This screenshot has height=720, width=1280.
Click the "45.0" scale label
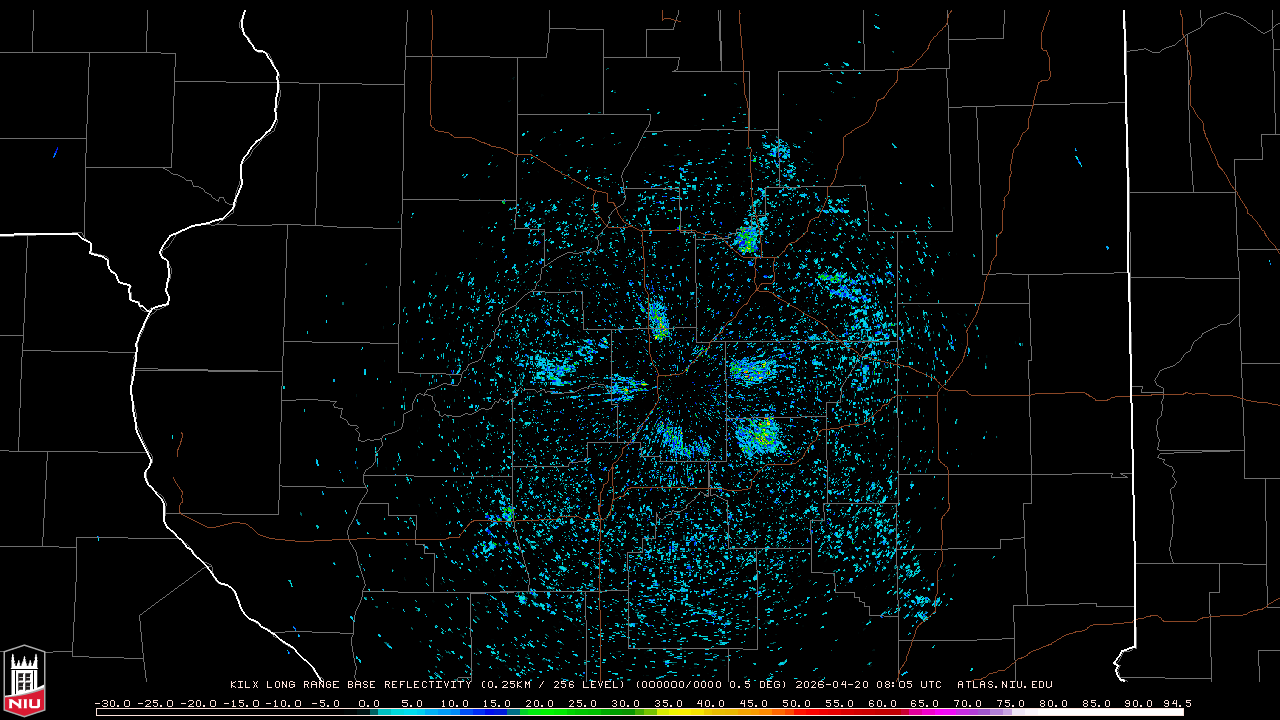pos(756,703)
